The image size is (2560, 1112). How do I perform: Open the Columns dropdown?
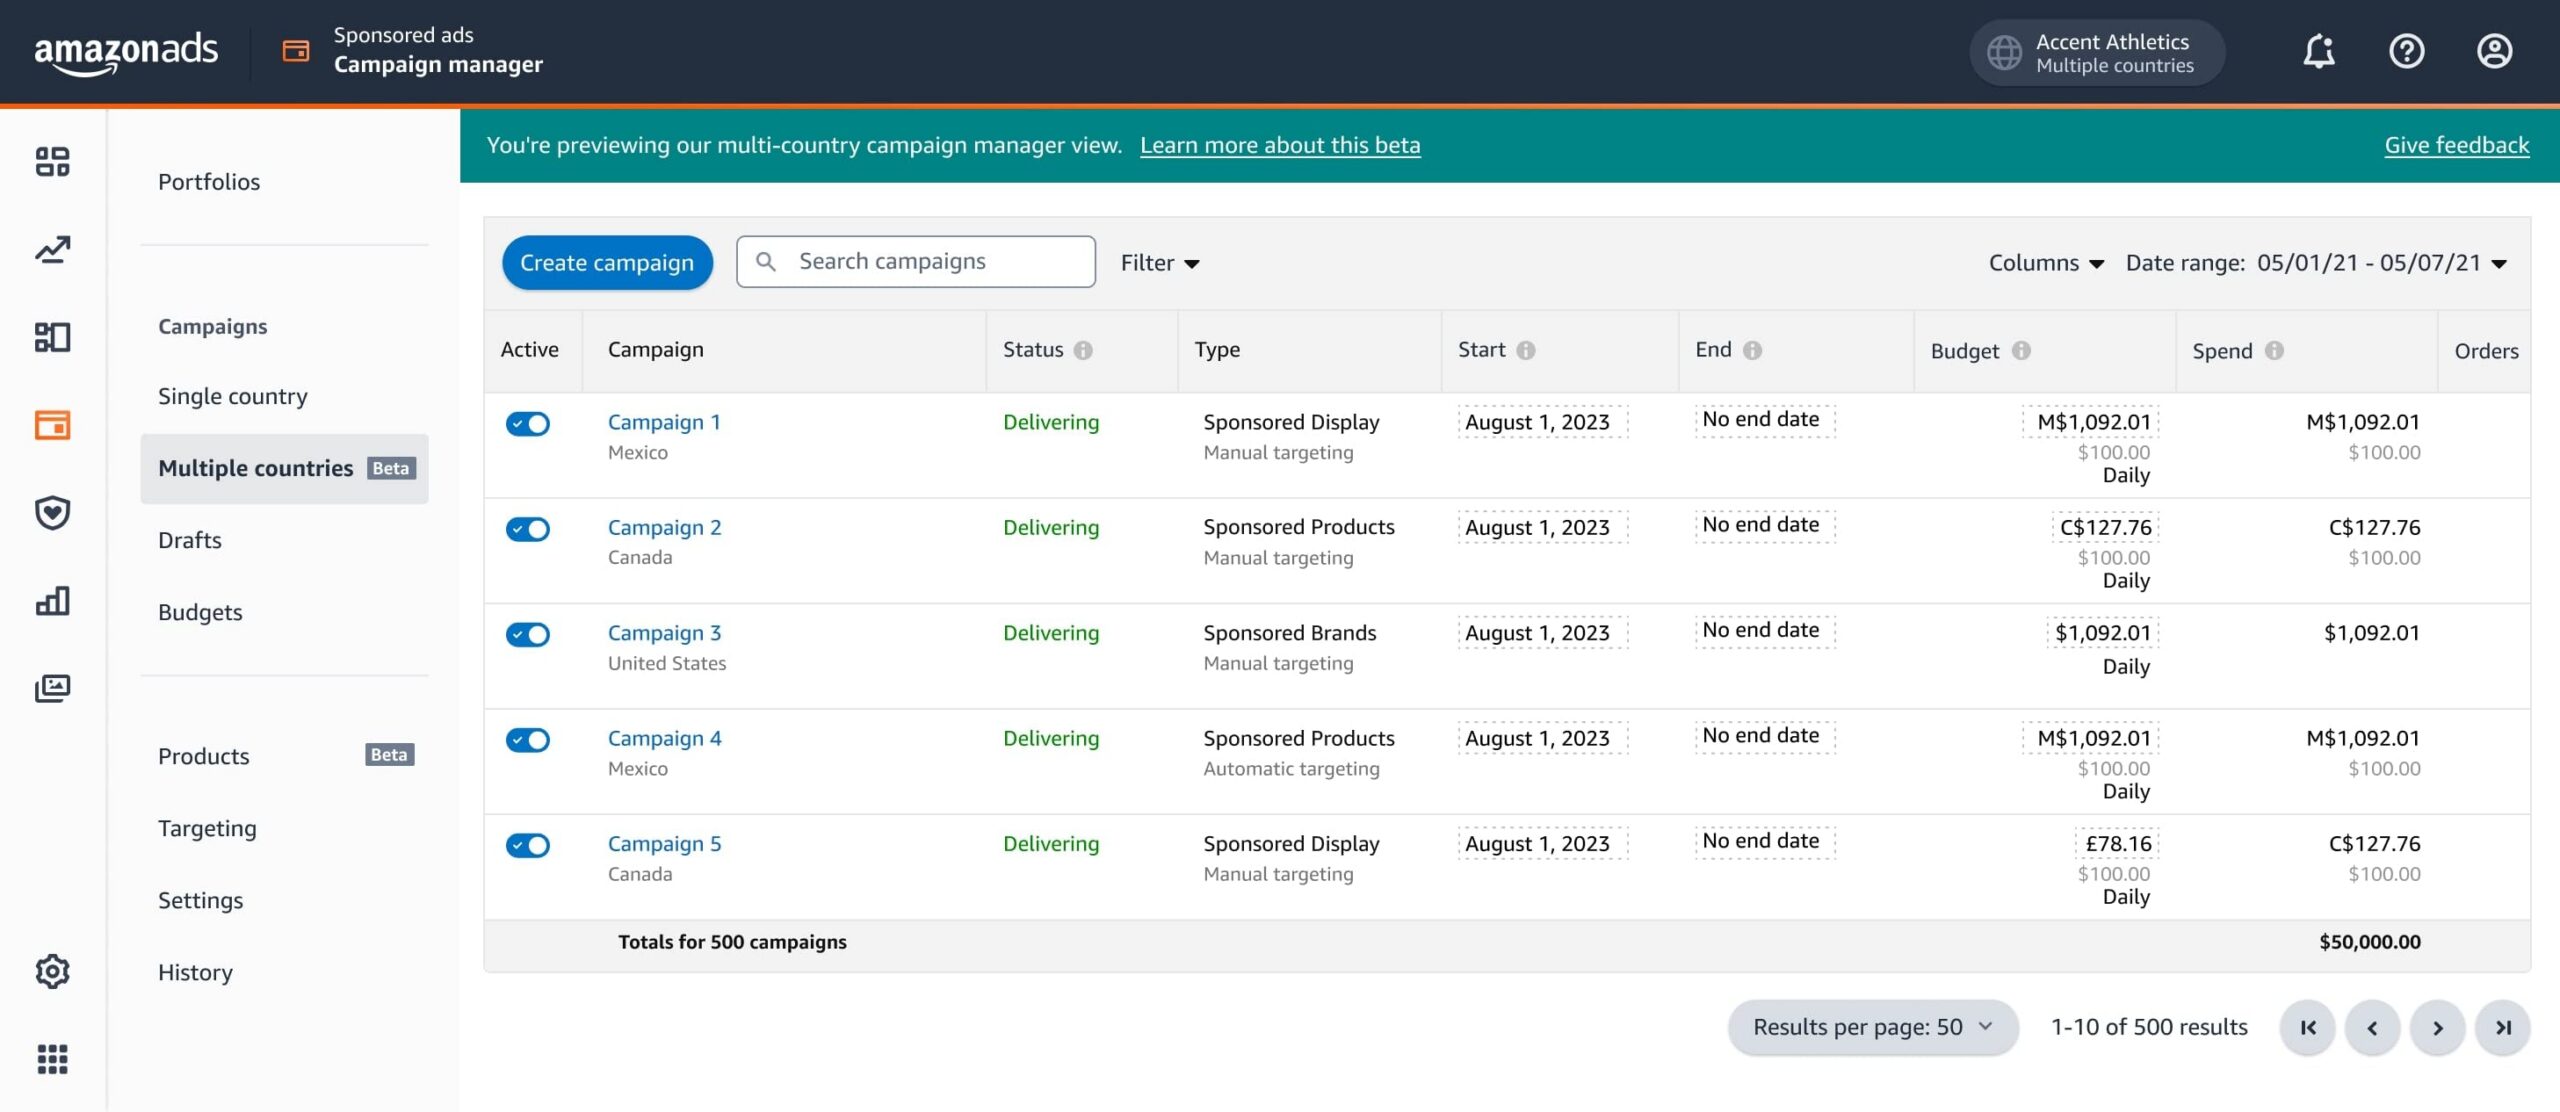pyautogui.click(x=2045, y=263)
